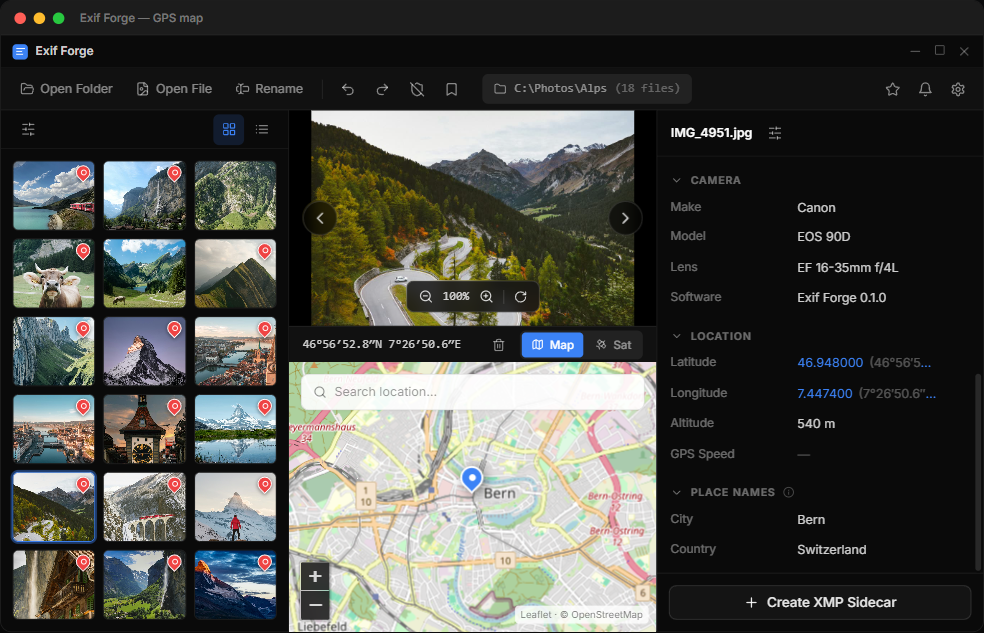984x633 pixels.
Task: Switch to grid view
Action: [x=229, y=129]
